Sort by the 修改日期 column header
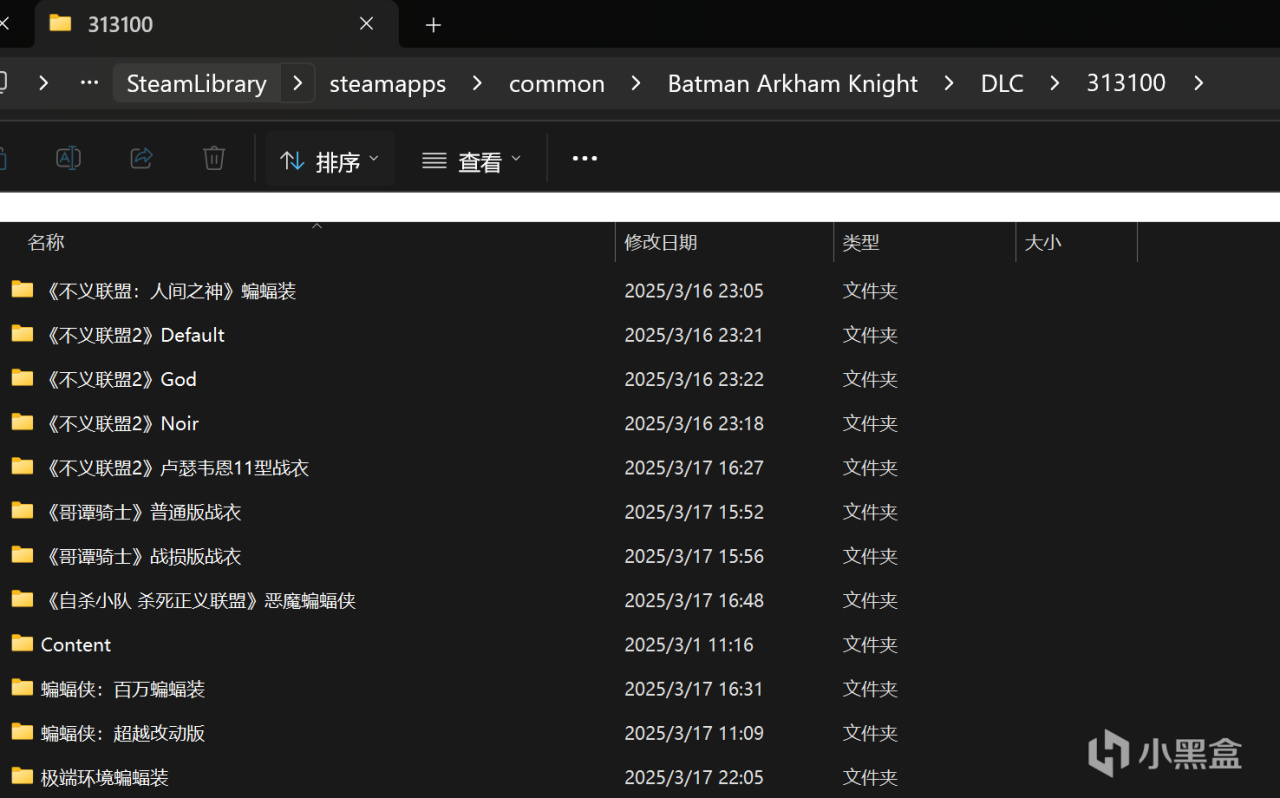The image size is (1280, 798). [x=661, y=242]
